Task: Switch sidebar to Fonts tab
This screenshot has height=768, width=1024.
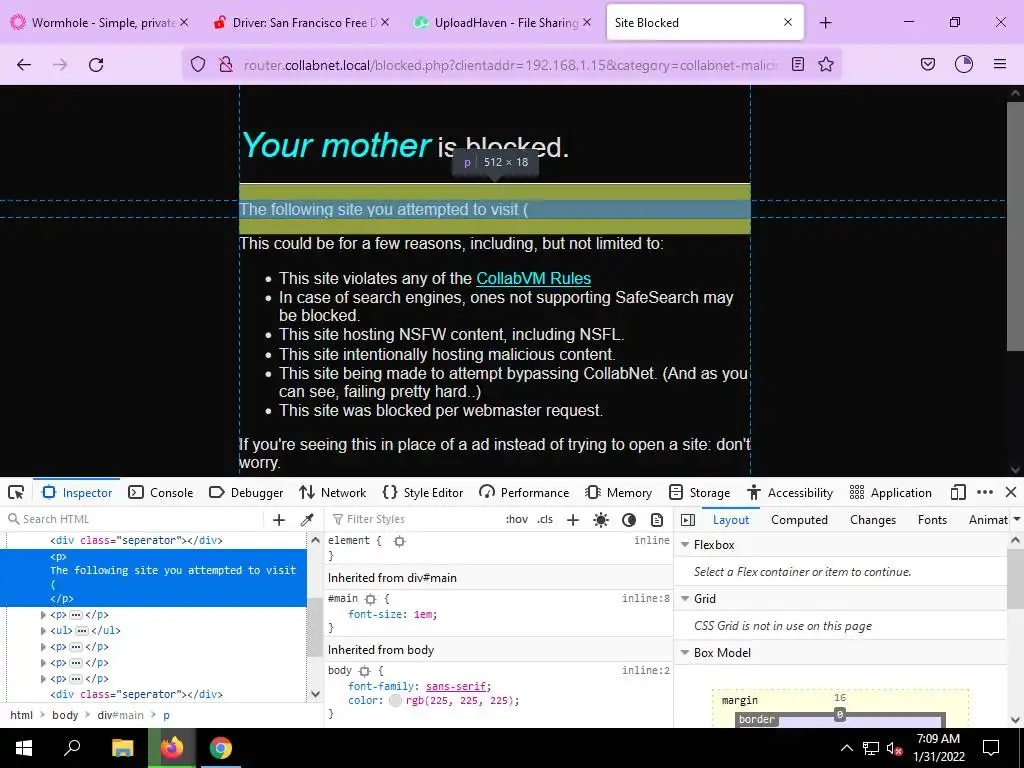Action: (932, 519)
